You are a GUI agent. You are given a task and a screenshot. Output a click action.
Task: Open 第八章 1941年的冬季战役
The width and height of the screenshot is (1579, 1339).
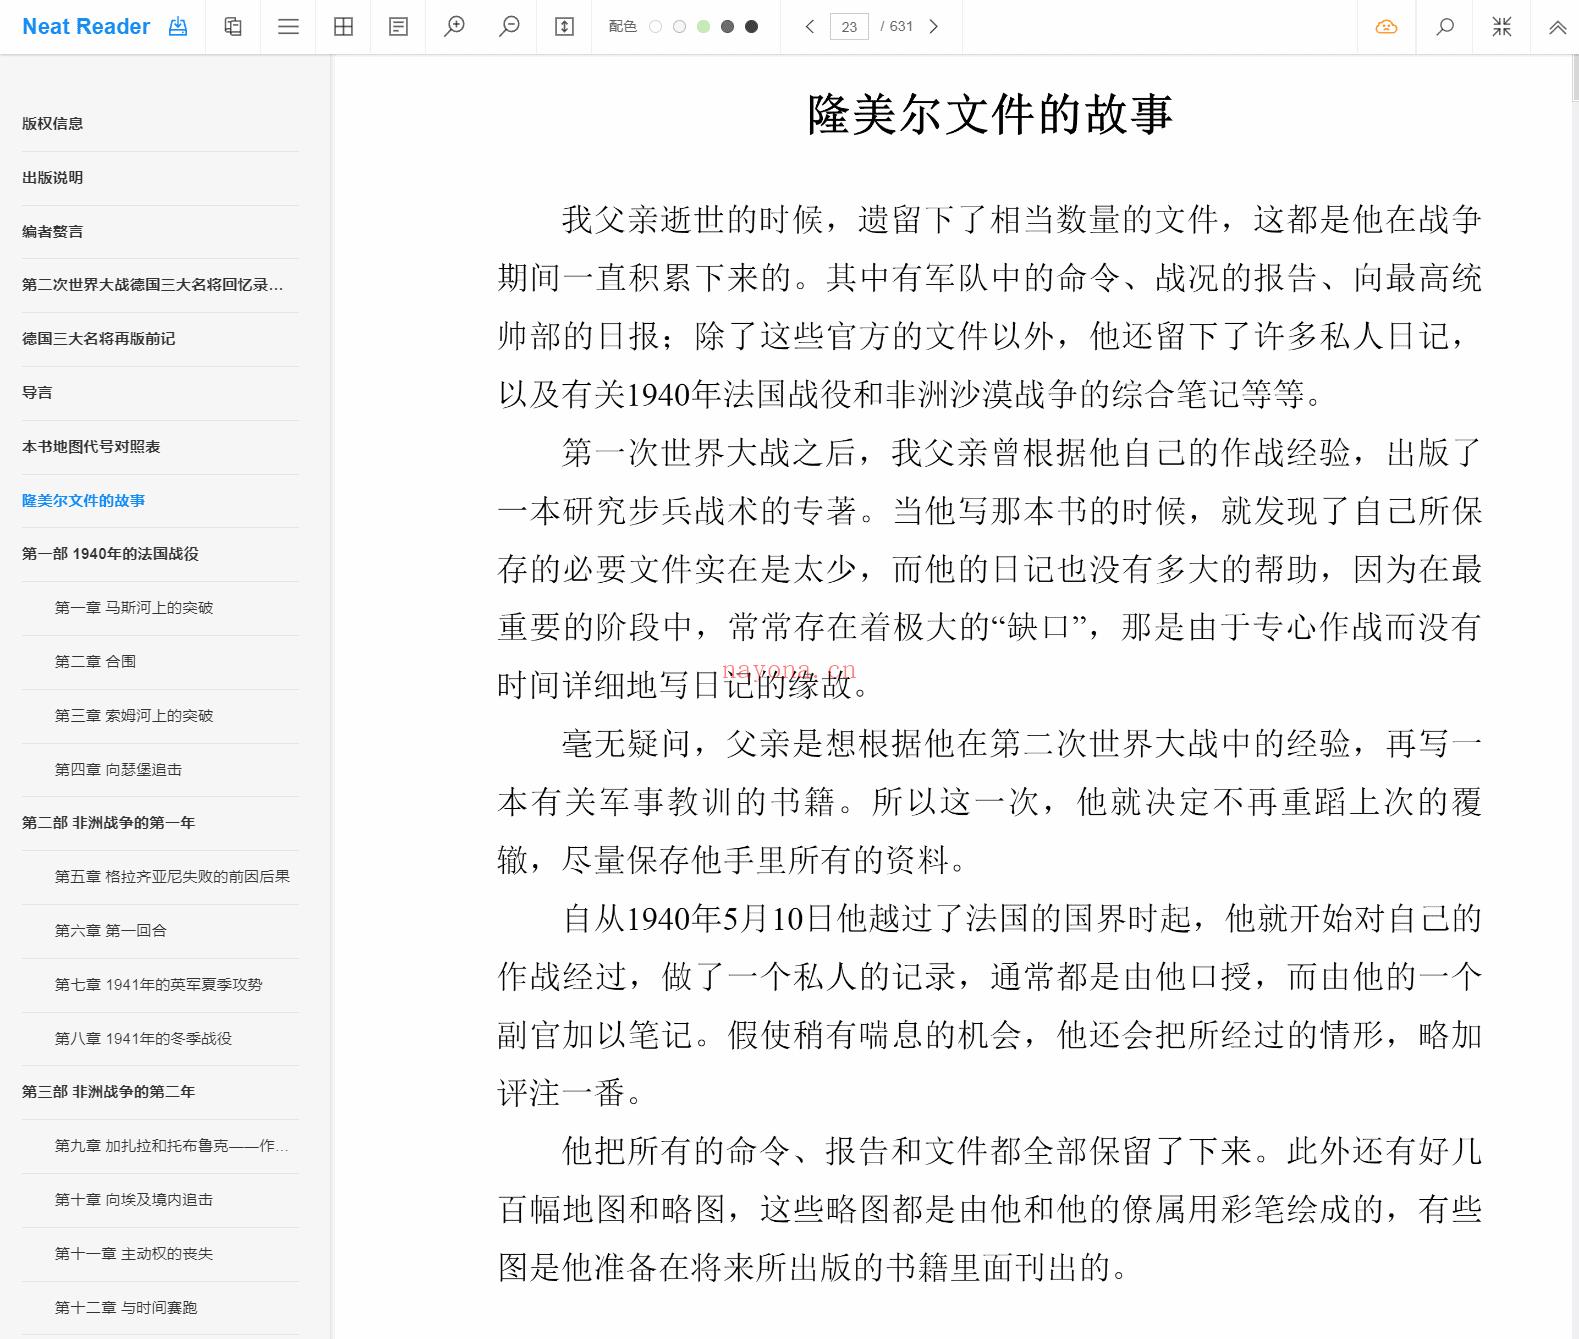tap(143, 1039)
